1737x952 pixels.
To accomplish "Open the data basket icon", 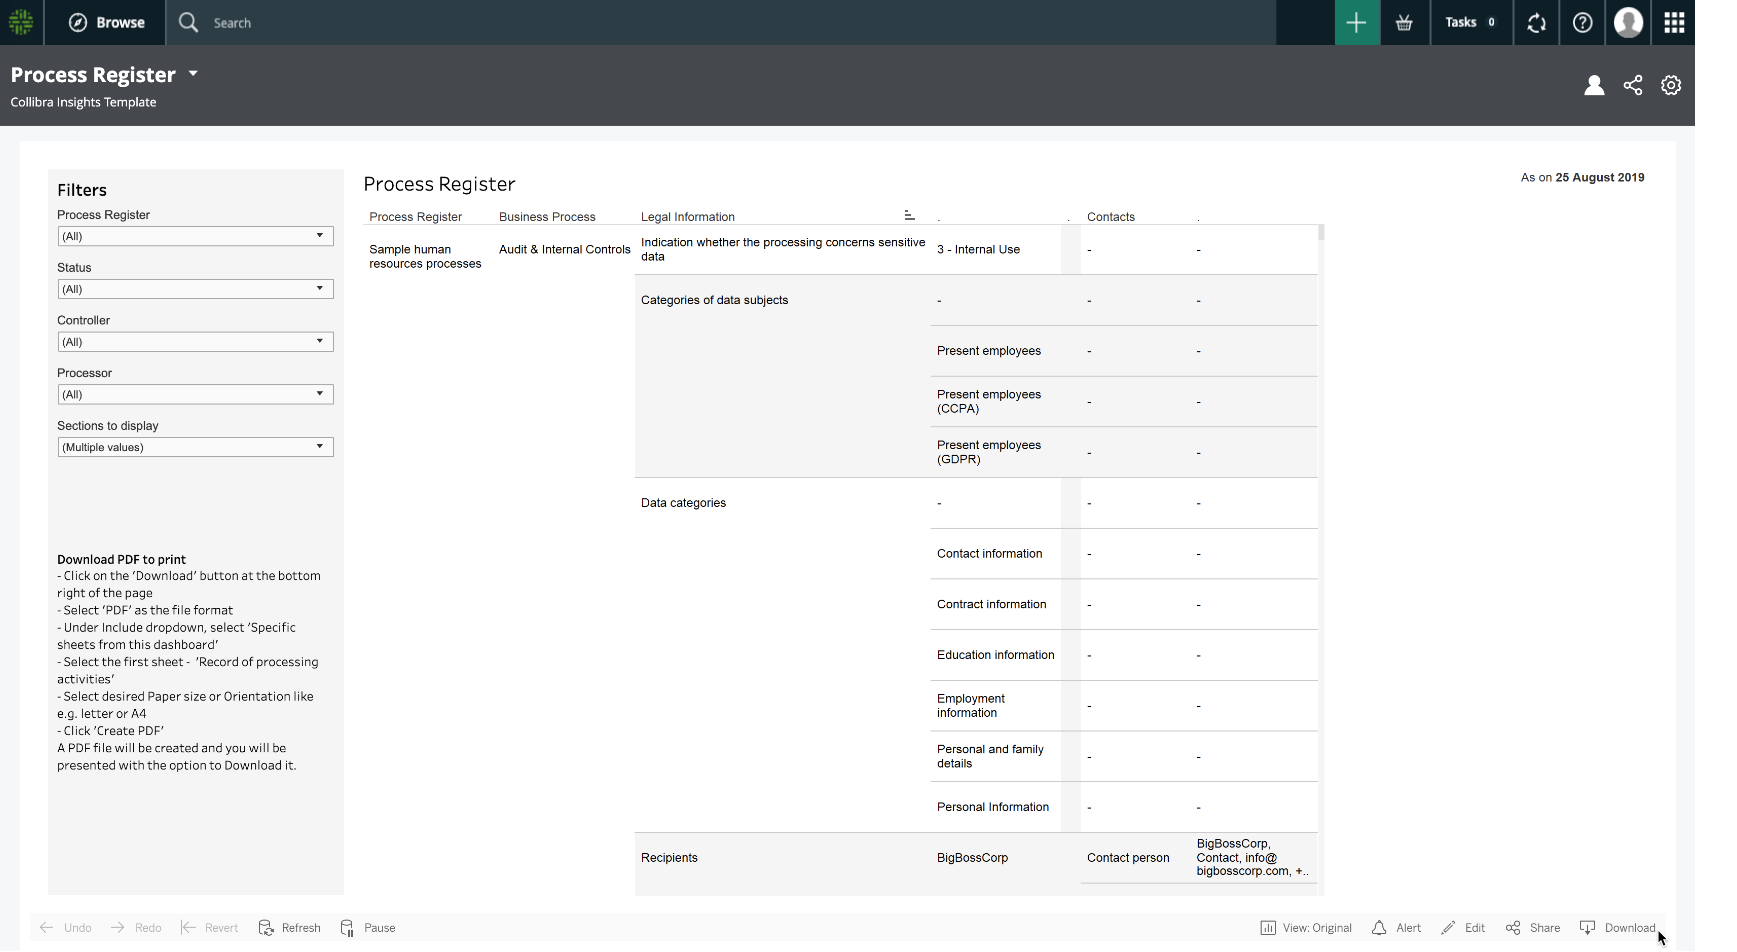I will [x=1404, y=22].
